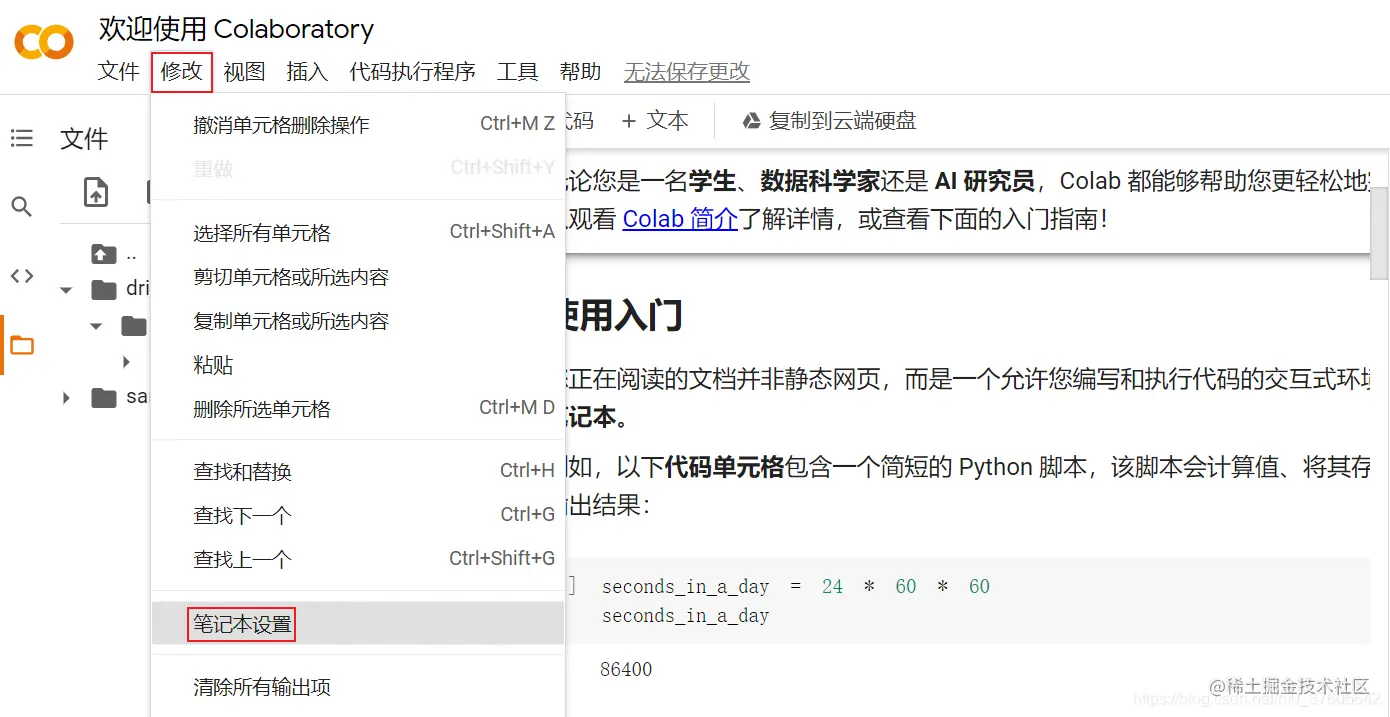1390x717 pixels.
Task: Open the 工具 menu
Action: [x=518, y=72]
